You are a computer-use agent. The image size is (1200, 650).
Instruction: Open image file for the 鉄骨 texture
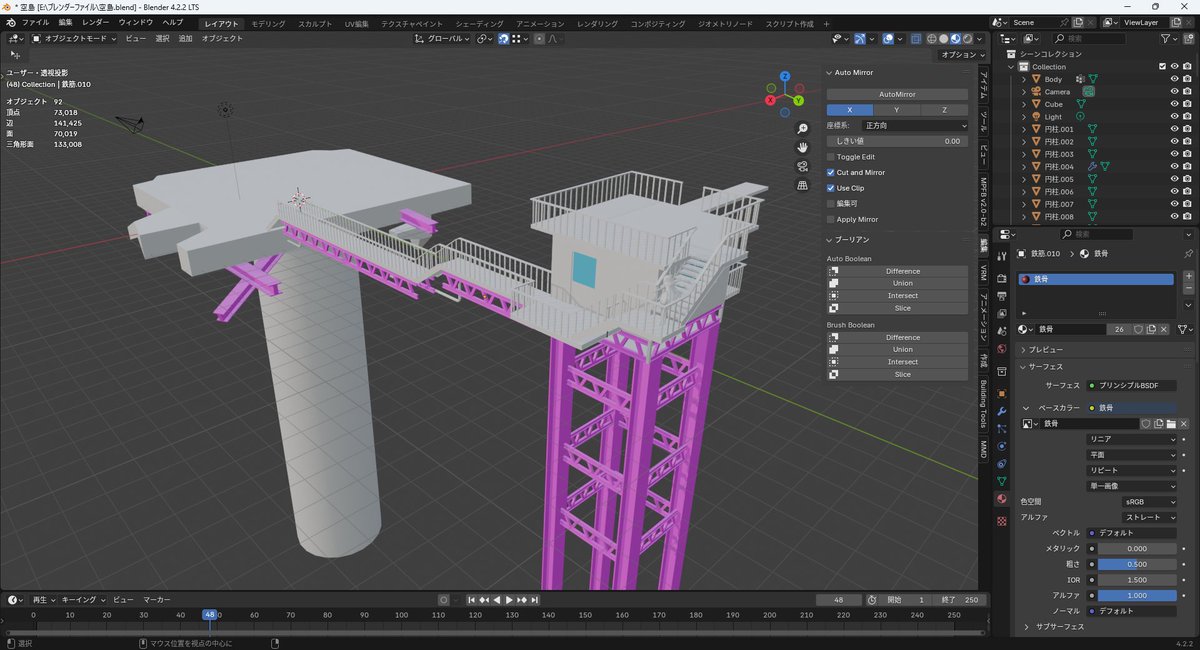tap(1171, 424)
